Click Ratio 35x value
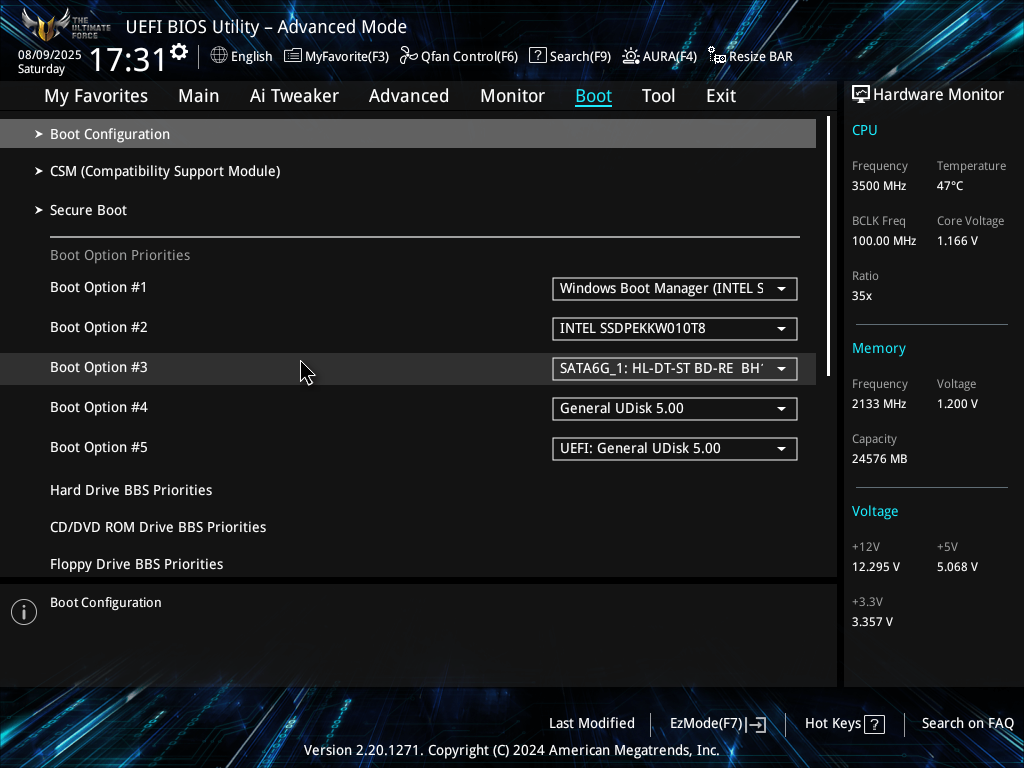1024x768 pixels. 862,296
